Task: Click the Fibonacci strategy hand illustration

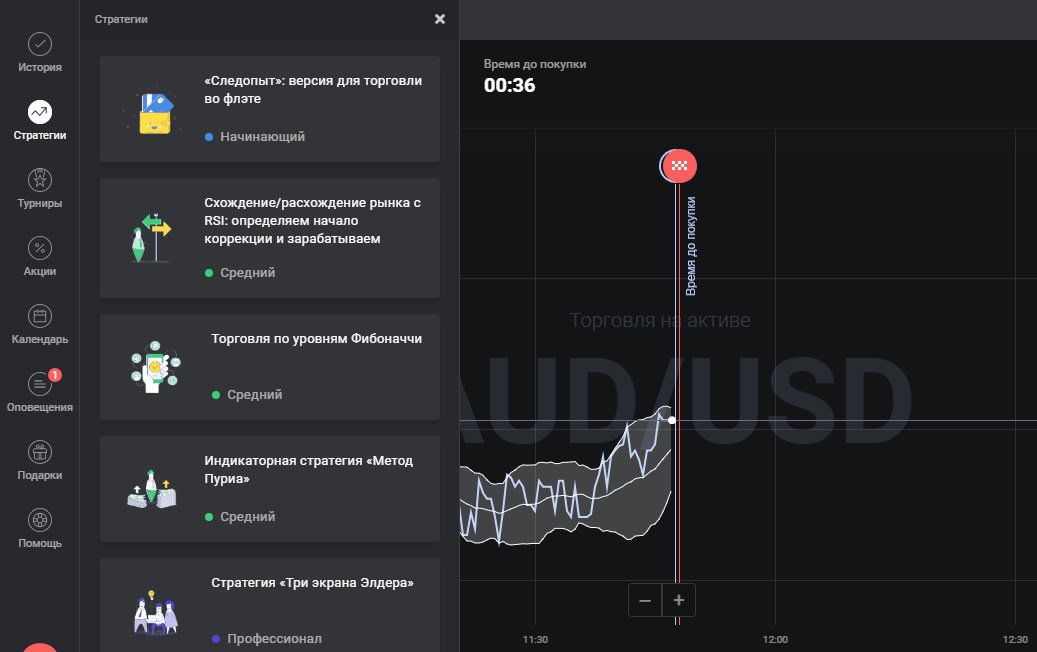Action: 155,367
